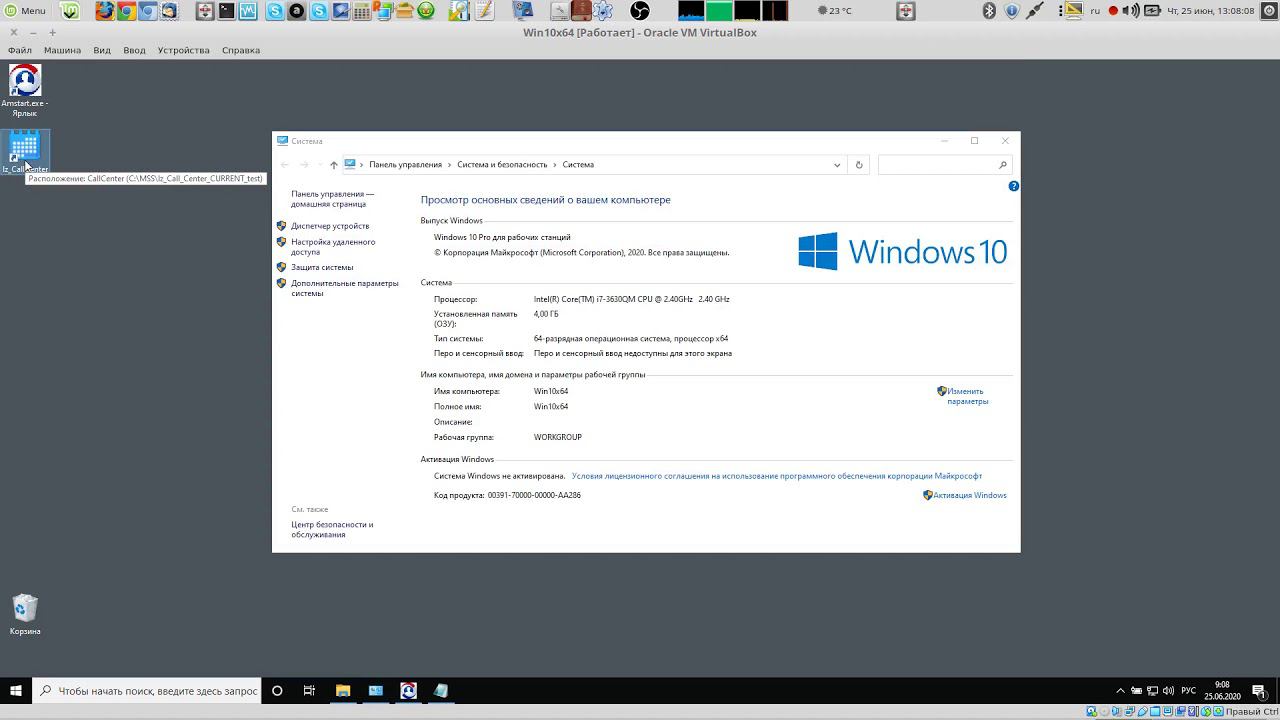Open the top panel date and time
Image resolution: width=1280 pixels, height=720 pixels.
1213,11
